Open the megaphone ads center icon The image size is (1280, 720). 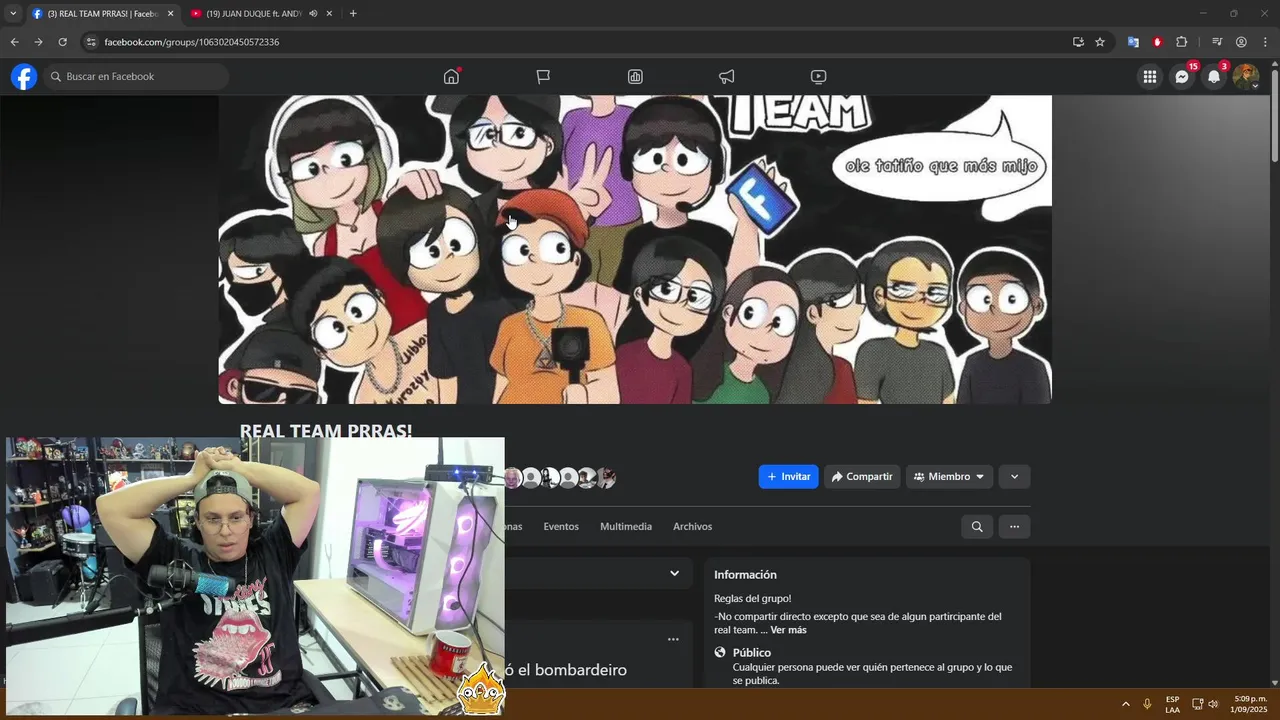coord(727,76)
